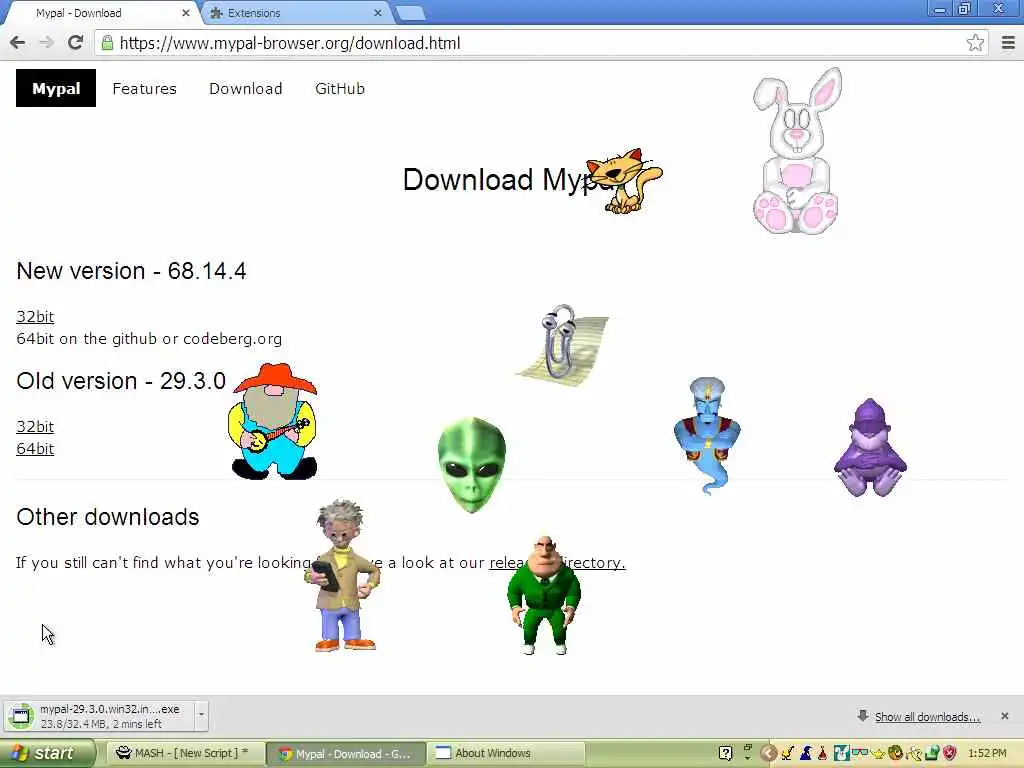Image resolution: width=1024 pixels, height=768 pixels.
Task: Click the mypal installer file icon in download bar
Action: pos(20,716)
